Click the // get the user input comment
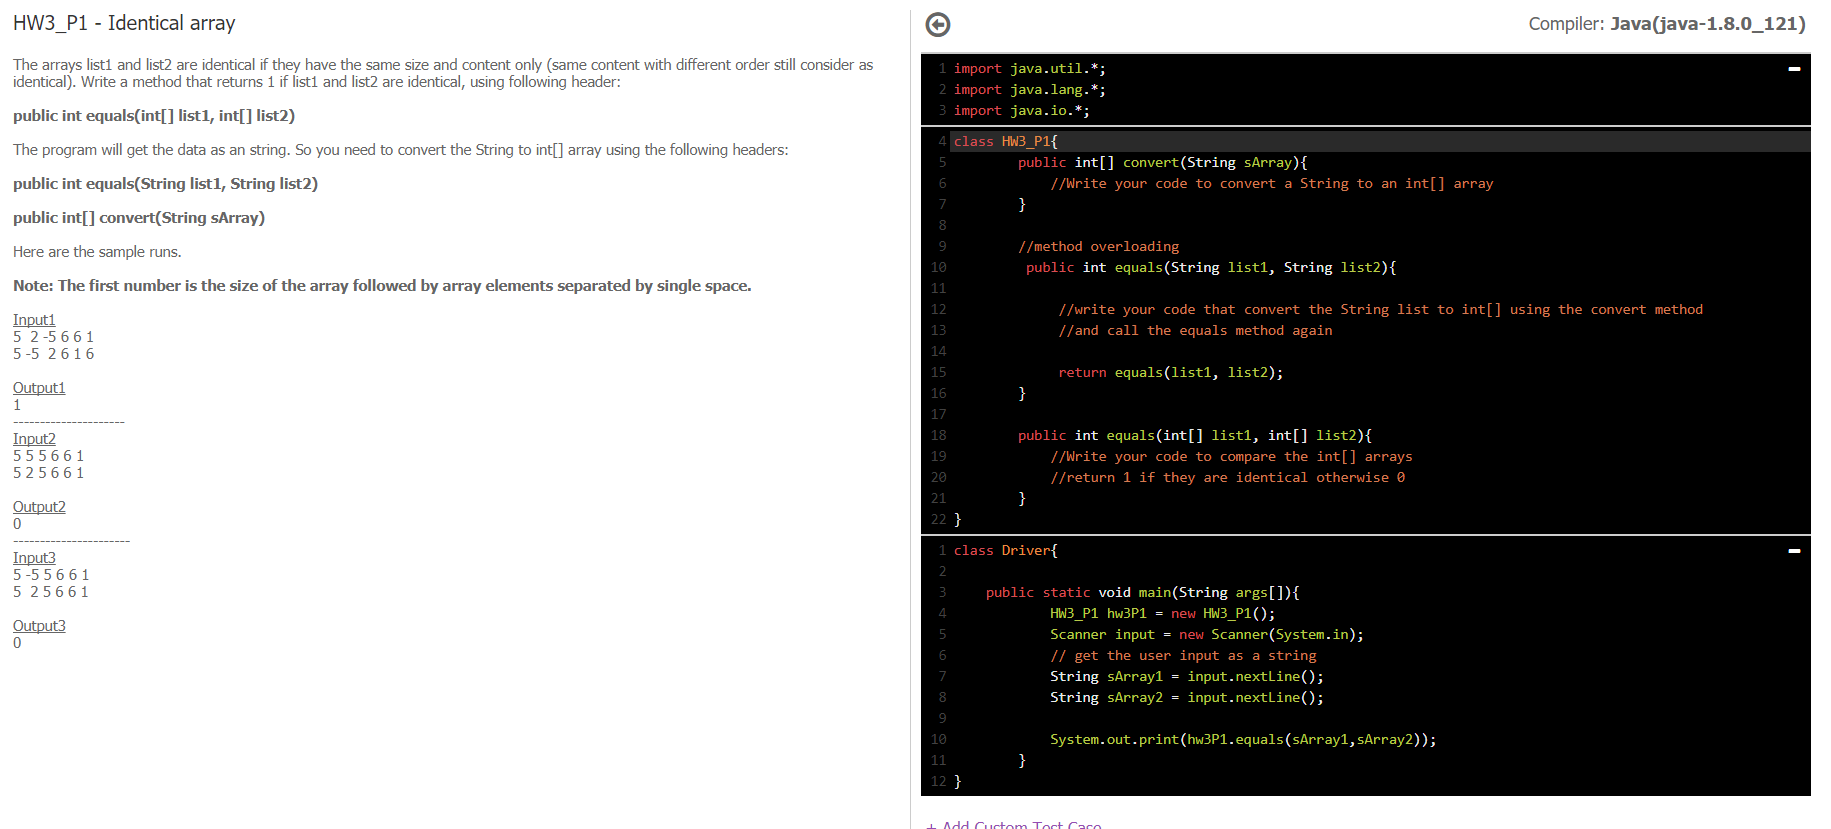This screenshot has height=829, width=1831. 1182,655
